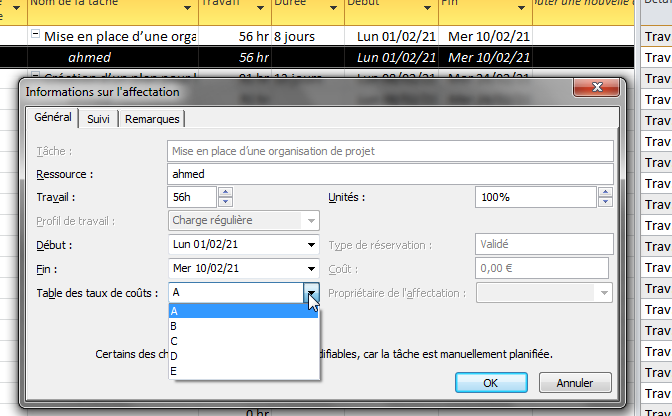
Task: Open the Remarques tab
Action: 152,119
